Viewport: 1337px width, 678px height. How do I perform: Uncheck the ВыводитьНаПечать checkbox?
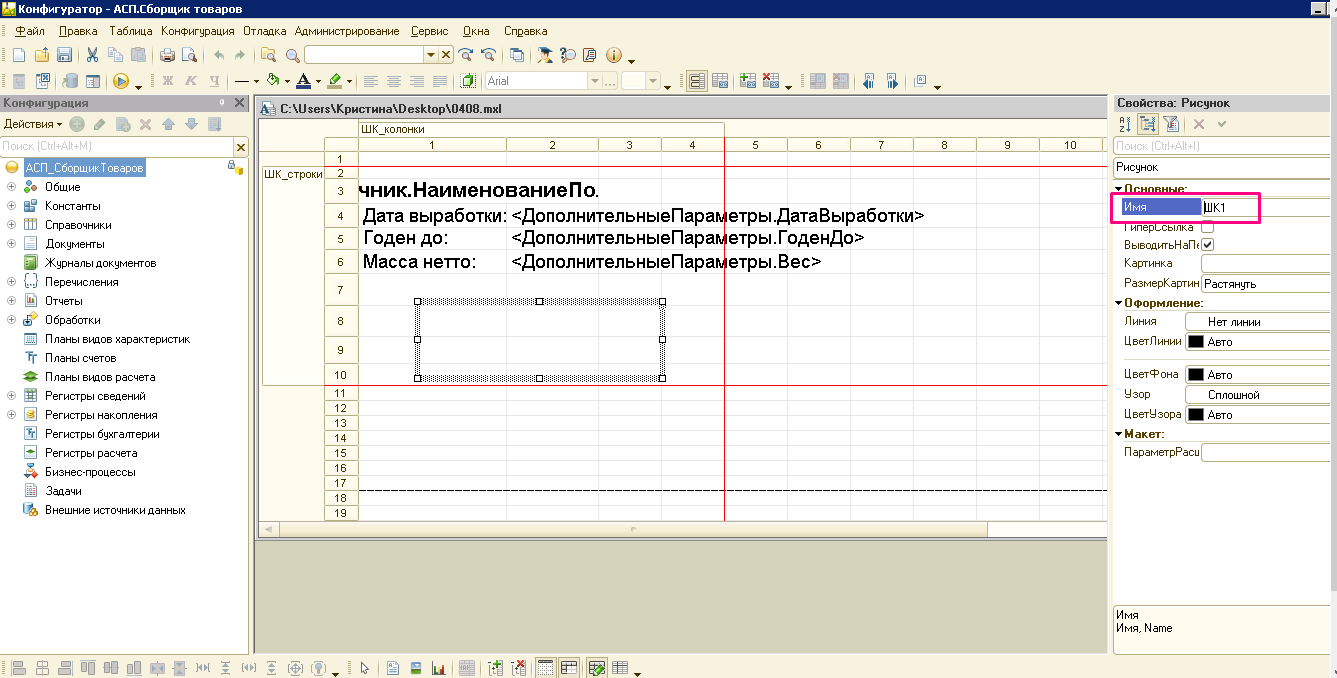[x=1208, y=245]
